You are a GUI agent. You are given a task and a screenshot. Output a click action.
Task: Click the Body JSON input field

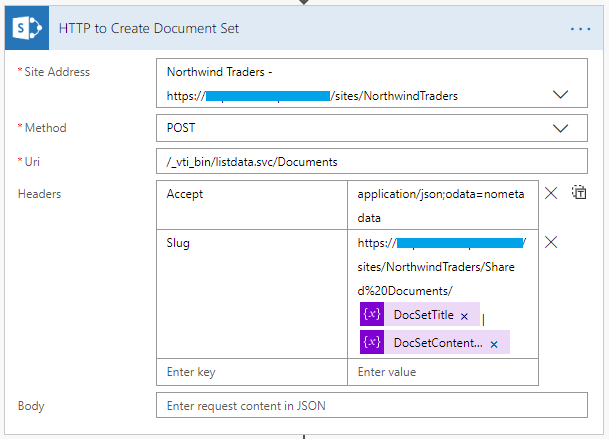click(x=372, y=405)
